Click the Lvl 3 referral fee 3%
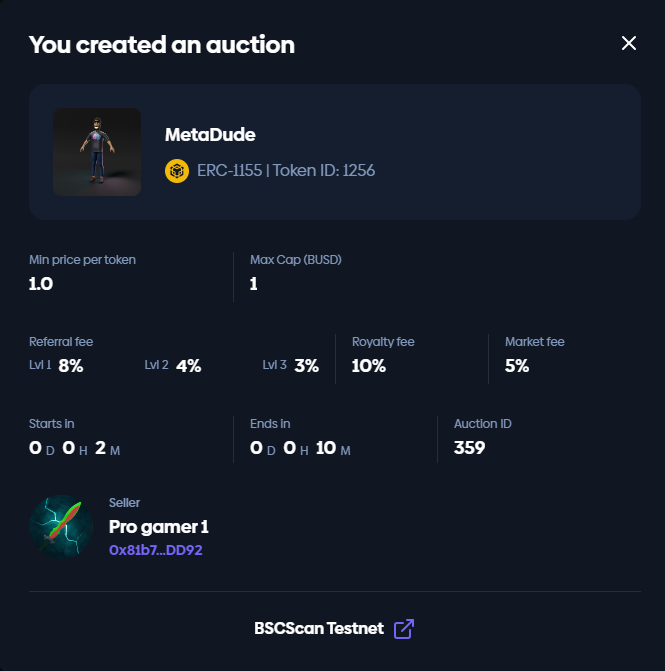The width and height of the screenshot is (665, 671). pos(306,366)
